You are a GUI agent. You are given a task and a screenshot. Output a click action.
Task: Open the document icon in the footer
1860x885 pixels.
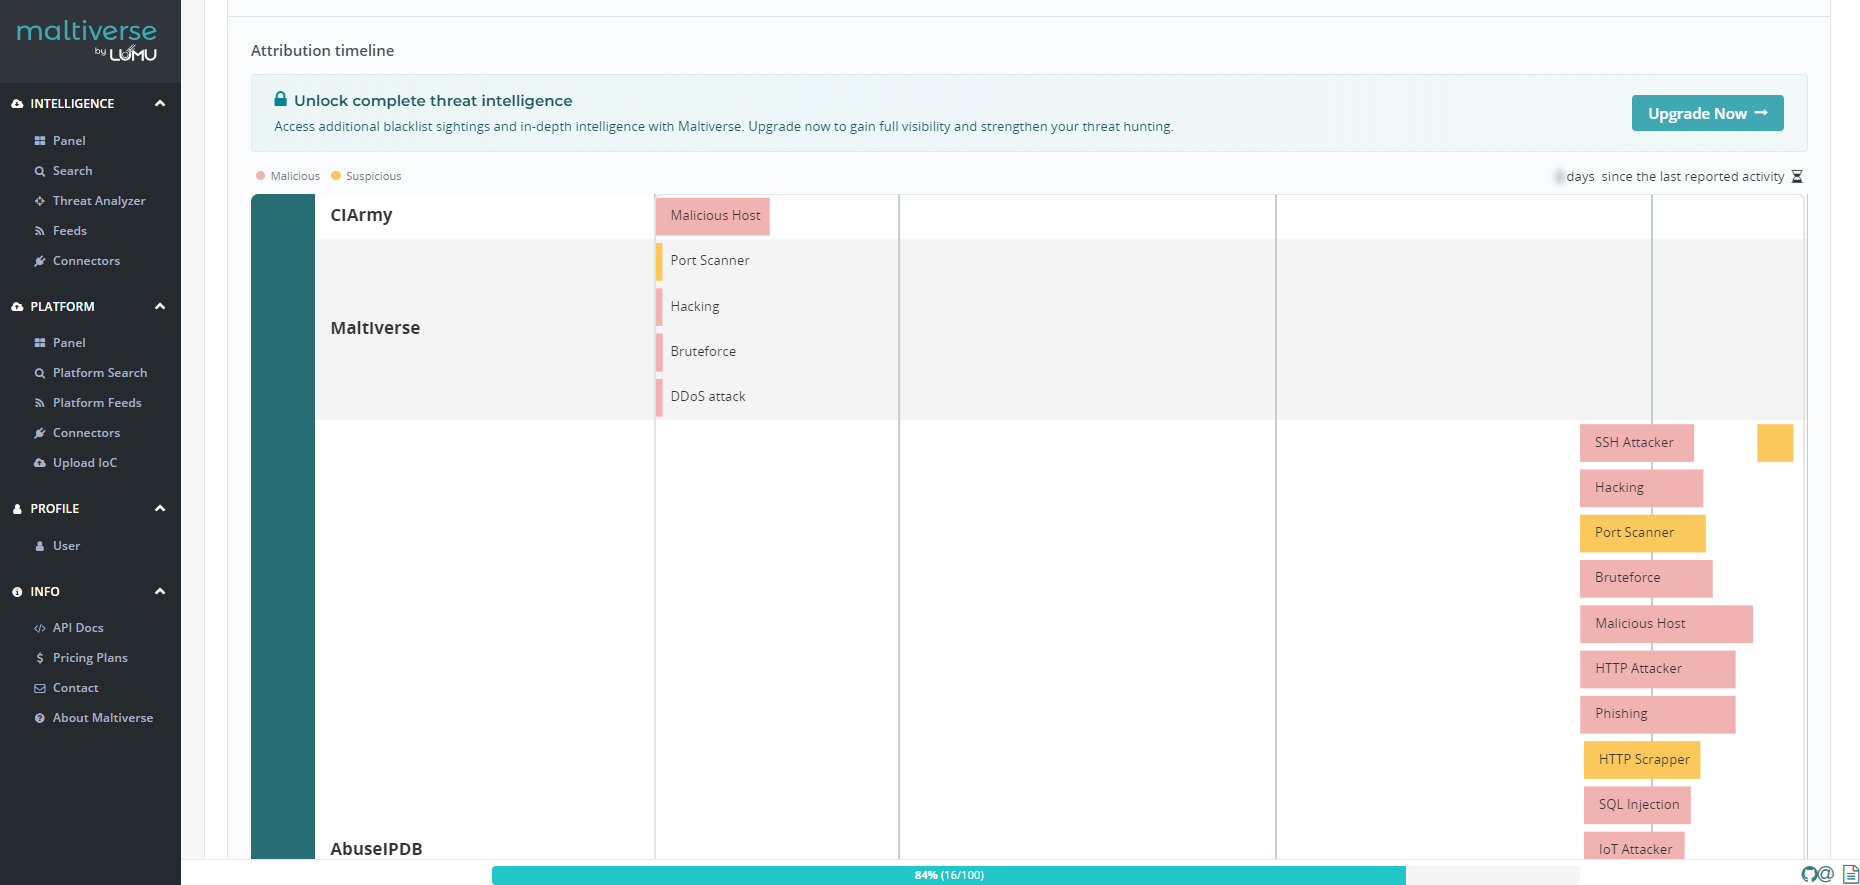click(x=1851, y=874)
